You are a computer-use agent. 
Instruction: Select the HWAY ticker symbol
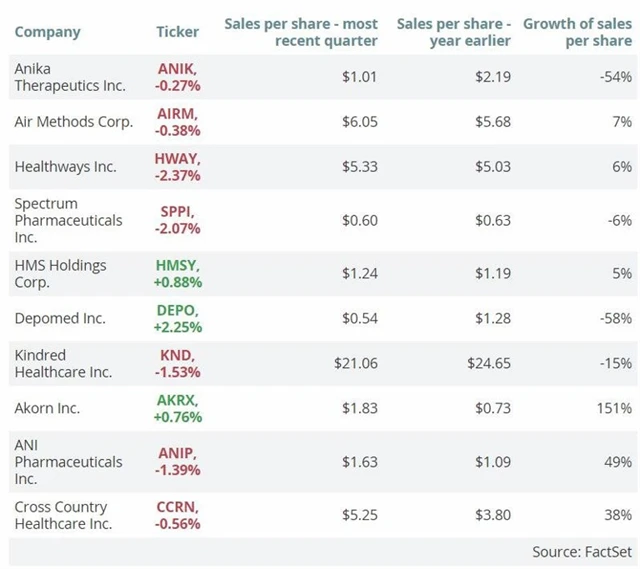[x=178, y=158]
